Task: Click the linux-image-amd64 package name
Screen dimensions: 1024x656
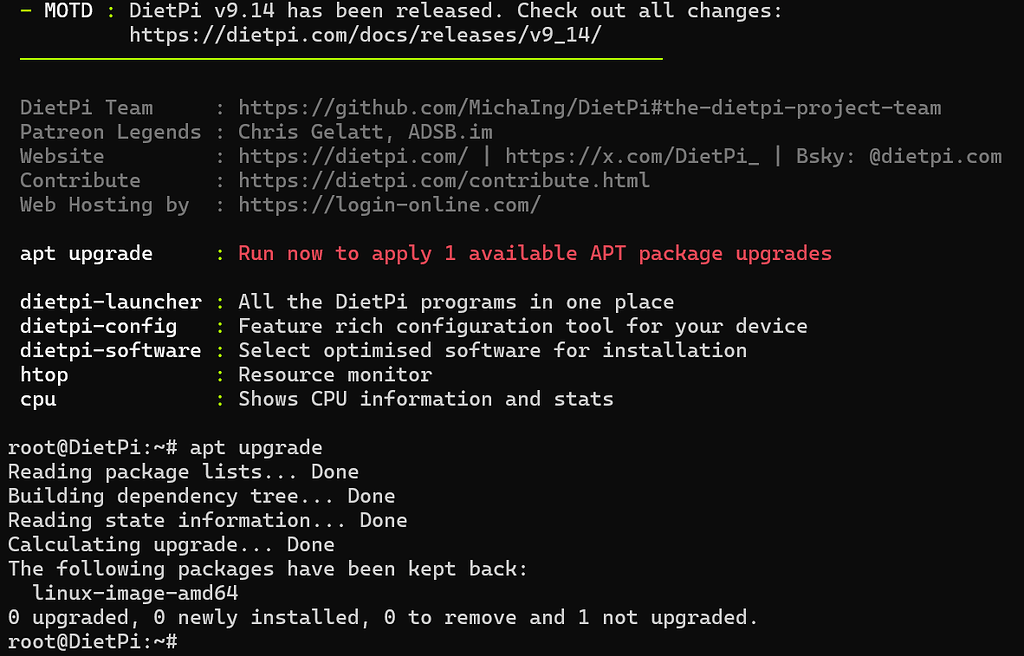Action: (x=134, y=593)
